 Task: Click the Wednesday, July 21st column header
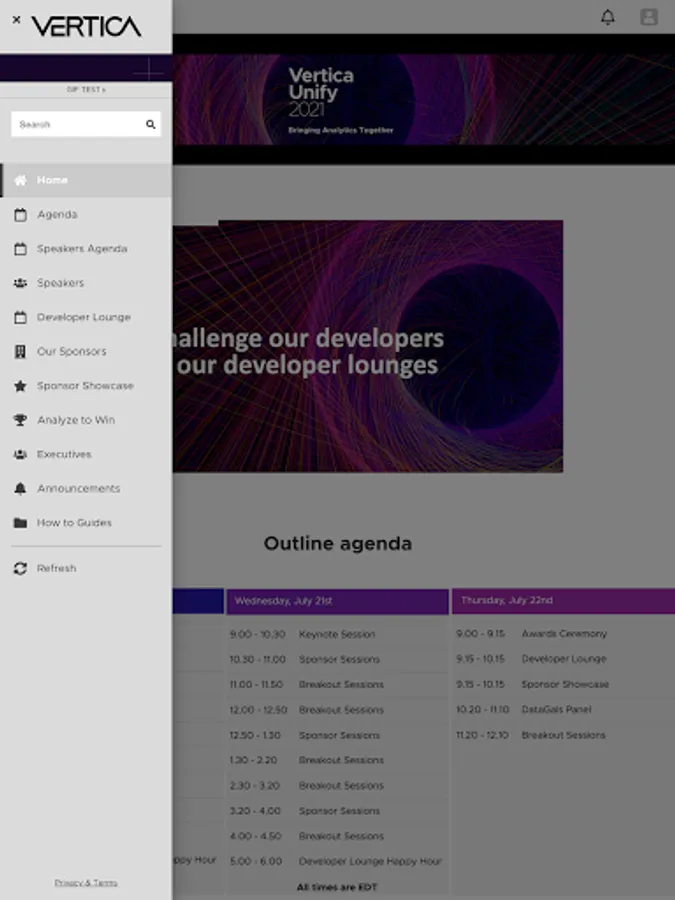click(x=338, y=601)
